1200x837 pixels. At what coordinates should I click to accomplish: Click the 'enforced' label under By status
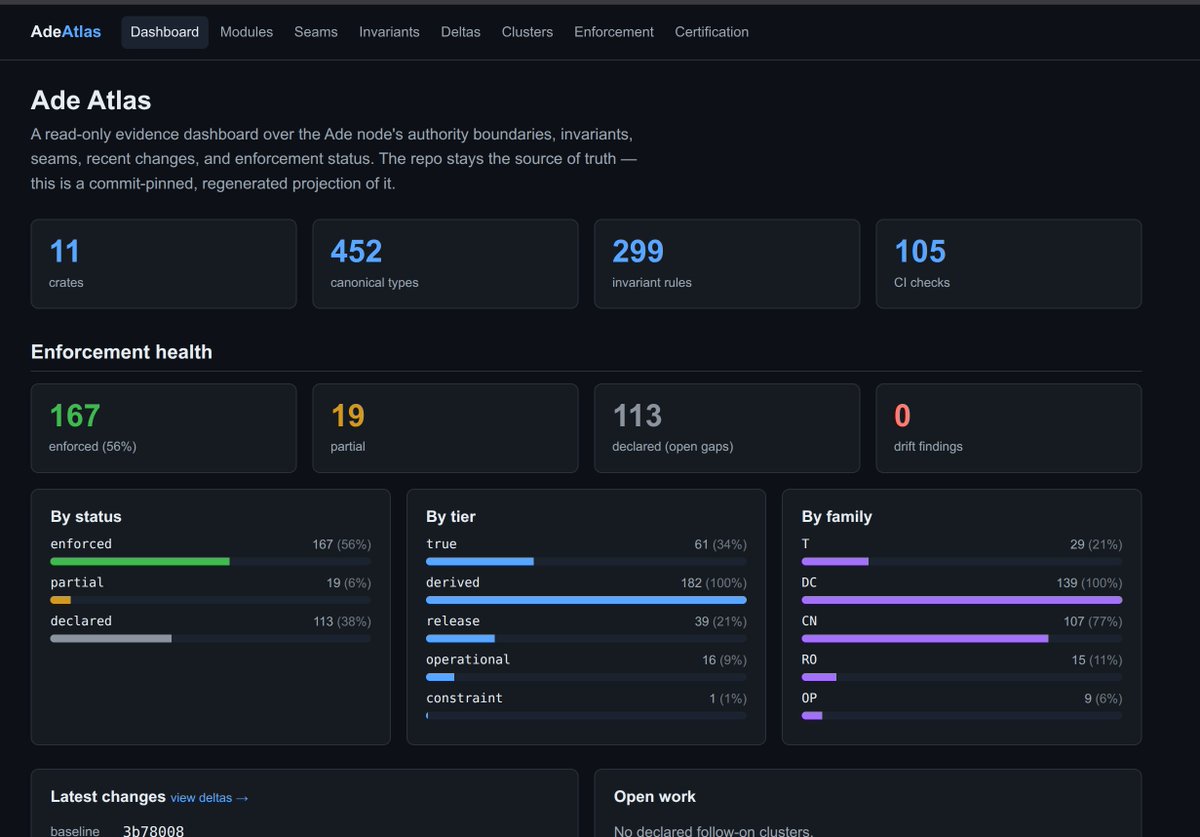pyautogui.click(x=81, y=544)
